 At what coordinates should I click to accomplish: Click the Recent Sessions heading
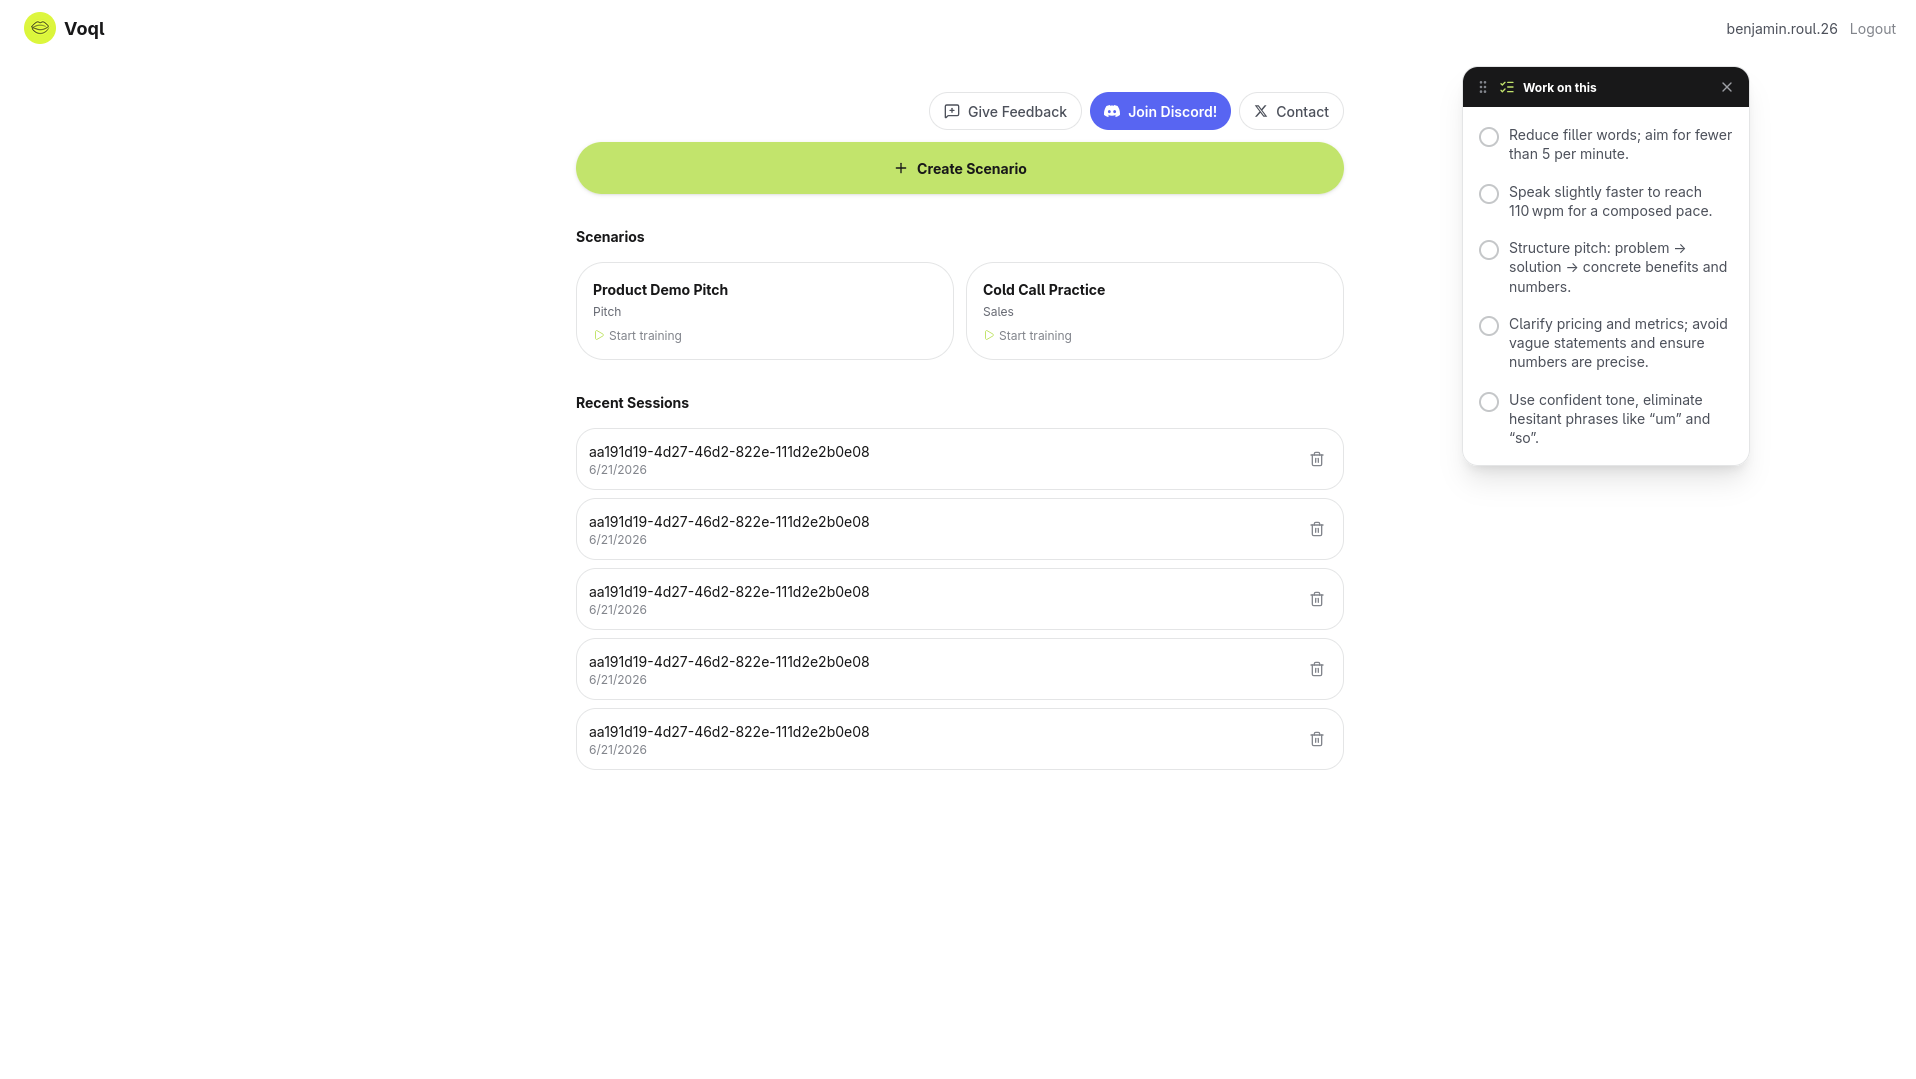(x=632, y=403)
